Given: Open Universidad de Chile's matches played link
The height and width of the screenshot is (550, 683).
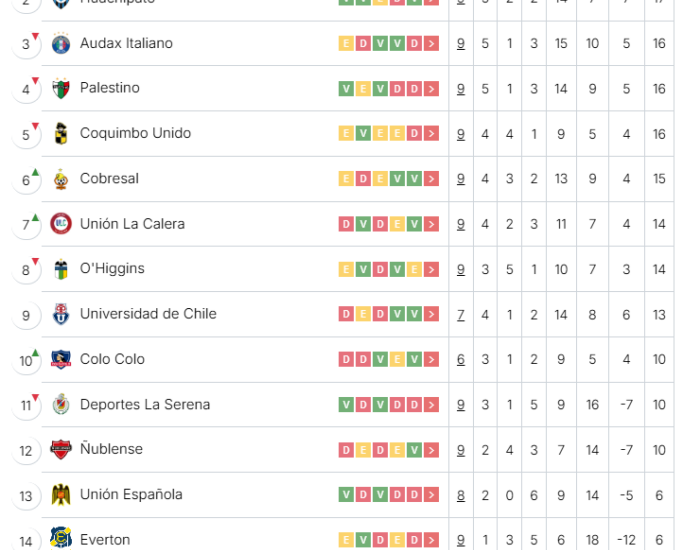Looking at the screenshot, I should click(461, 315).
